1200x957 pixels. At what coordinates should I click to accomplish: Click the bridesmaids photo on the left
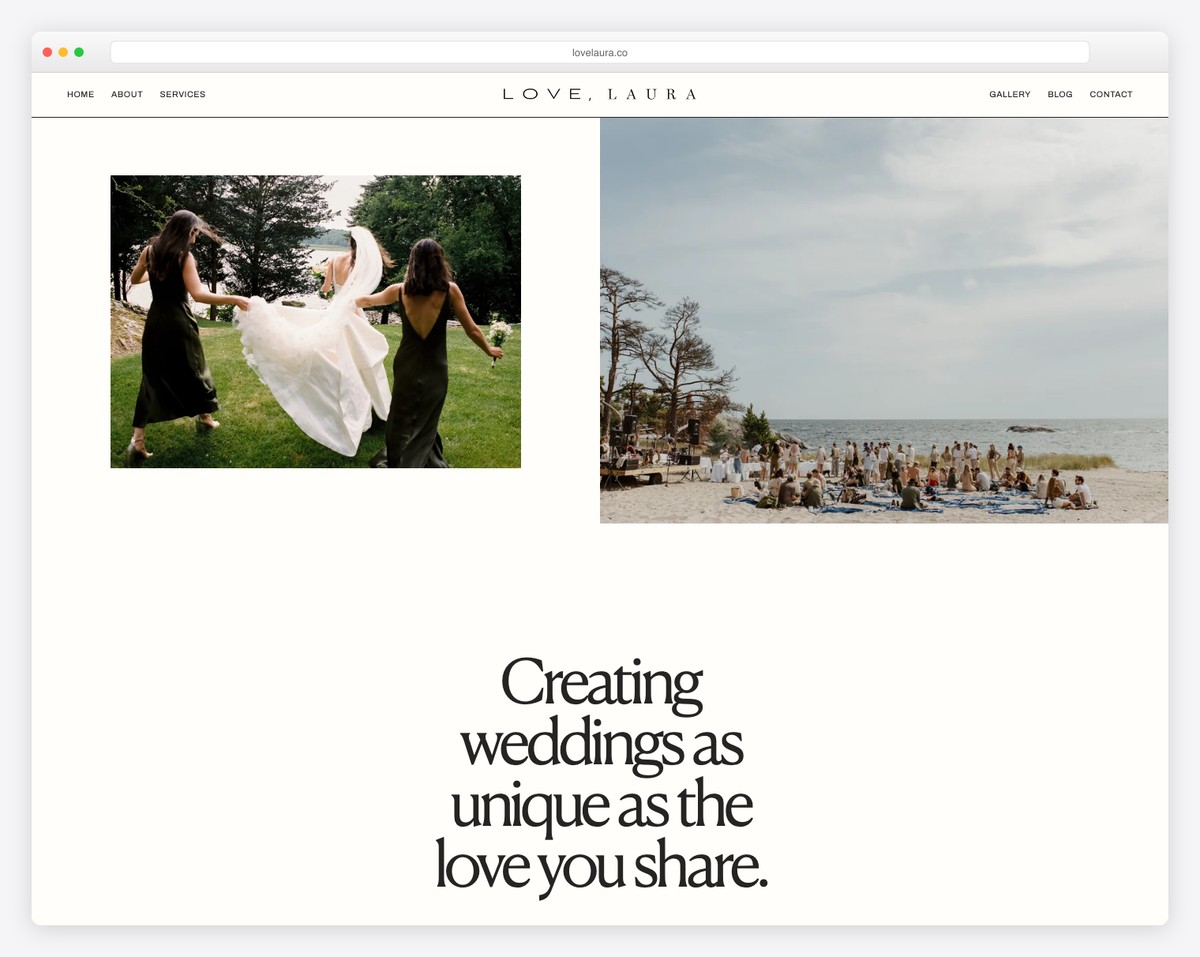click(x=315, y=320)
